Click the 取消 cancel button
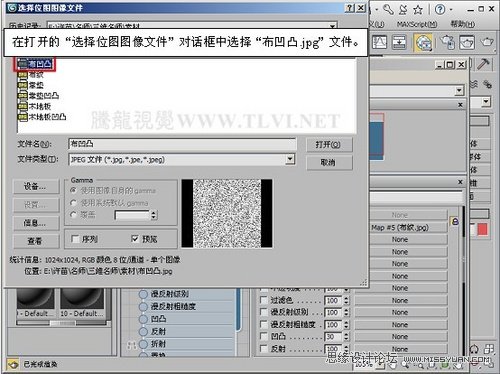500x374 pixels. [x=329, y=163]
